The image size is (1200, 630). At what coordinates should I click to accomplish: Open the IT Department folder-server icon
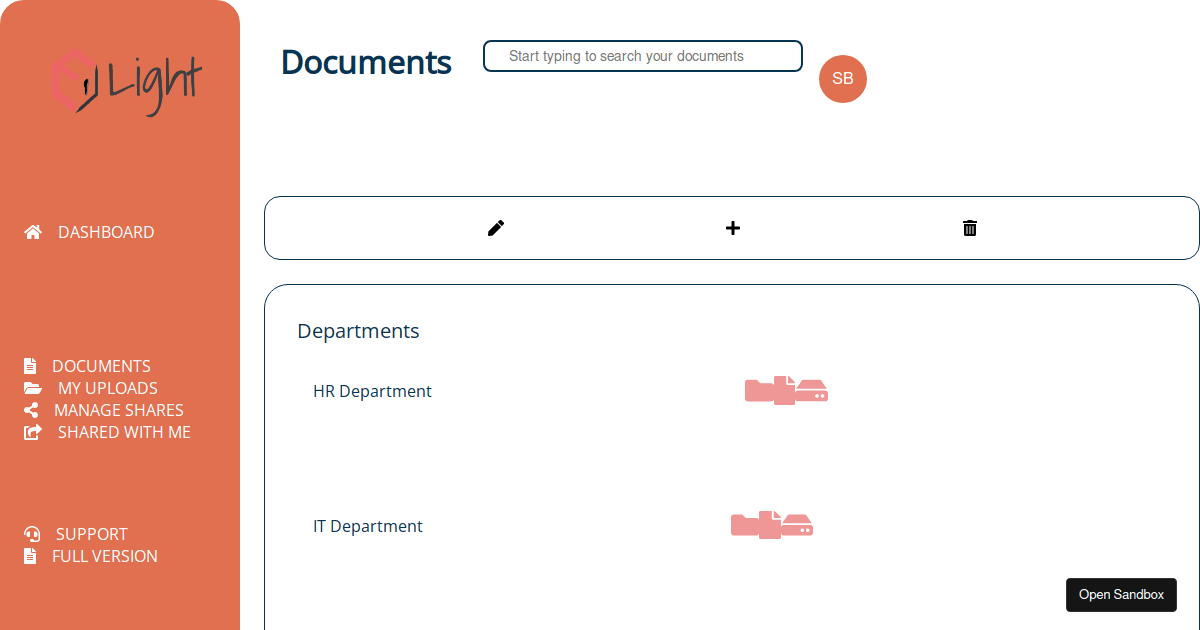click(772, 525)
